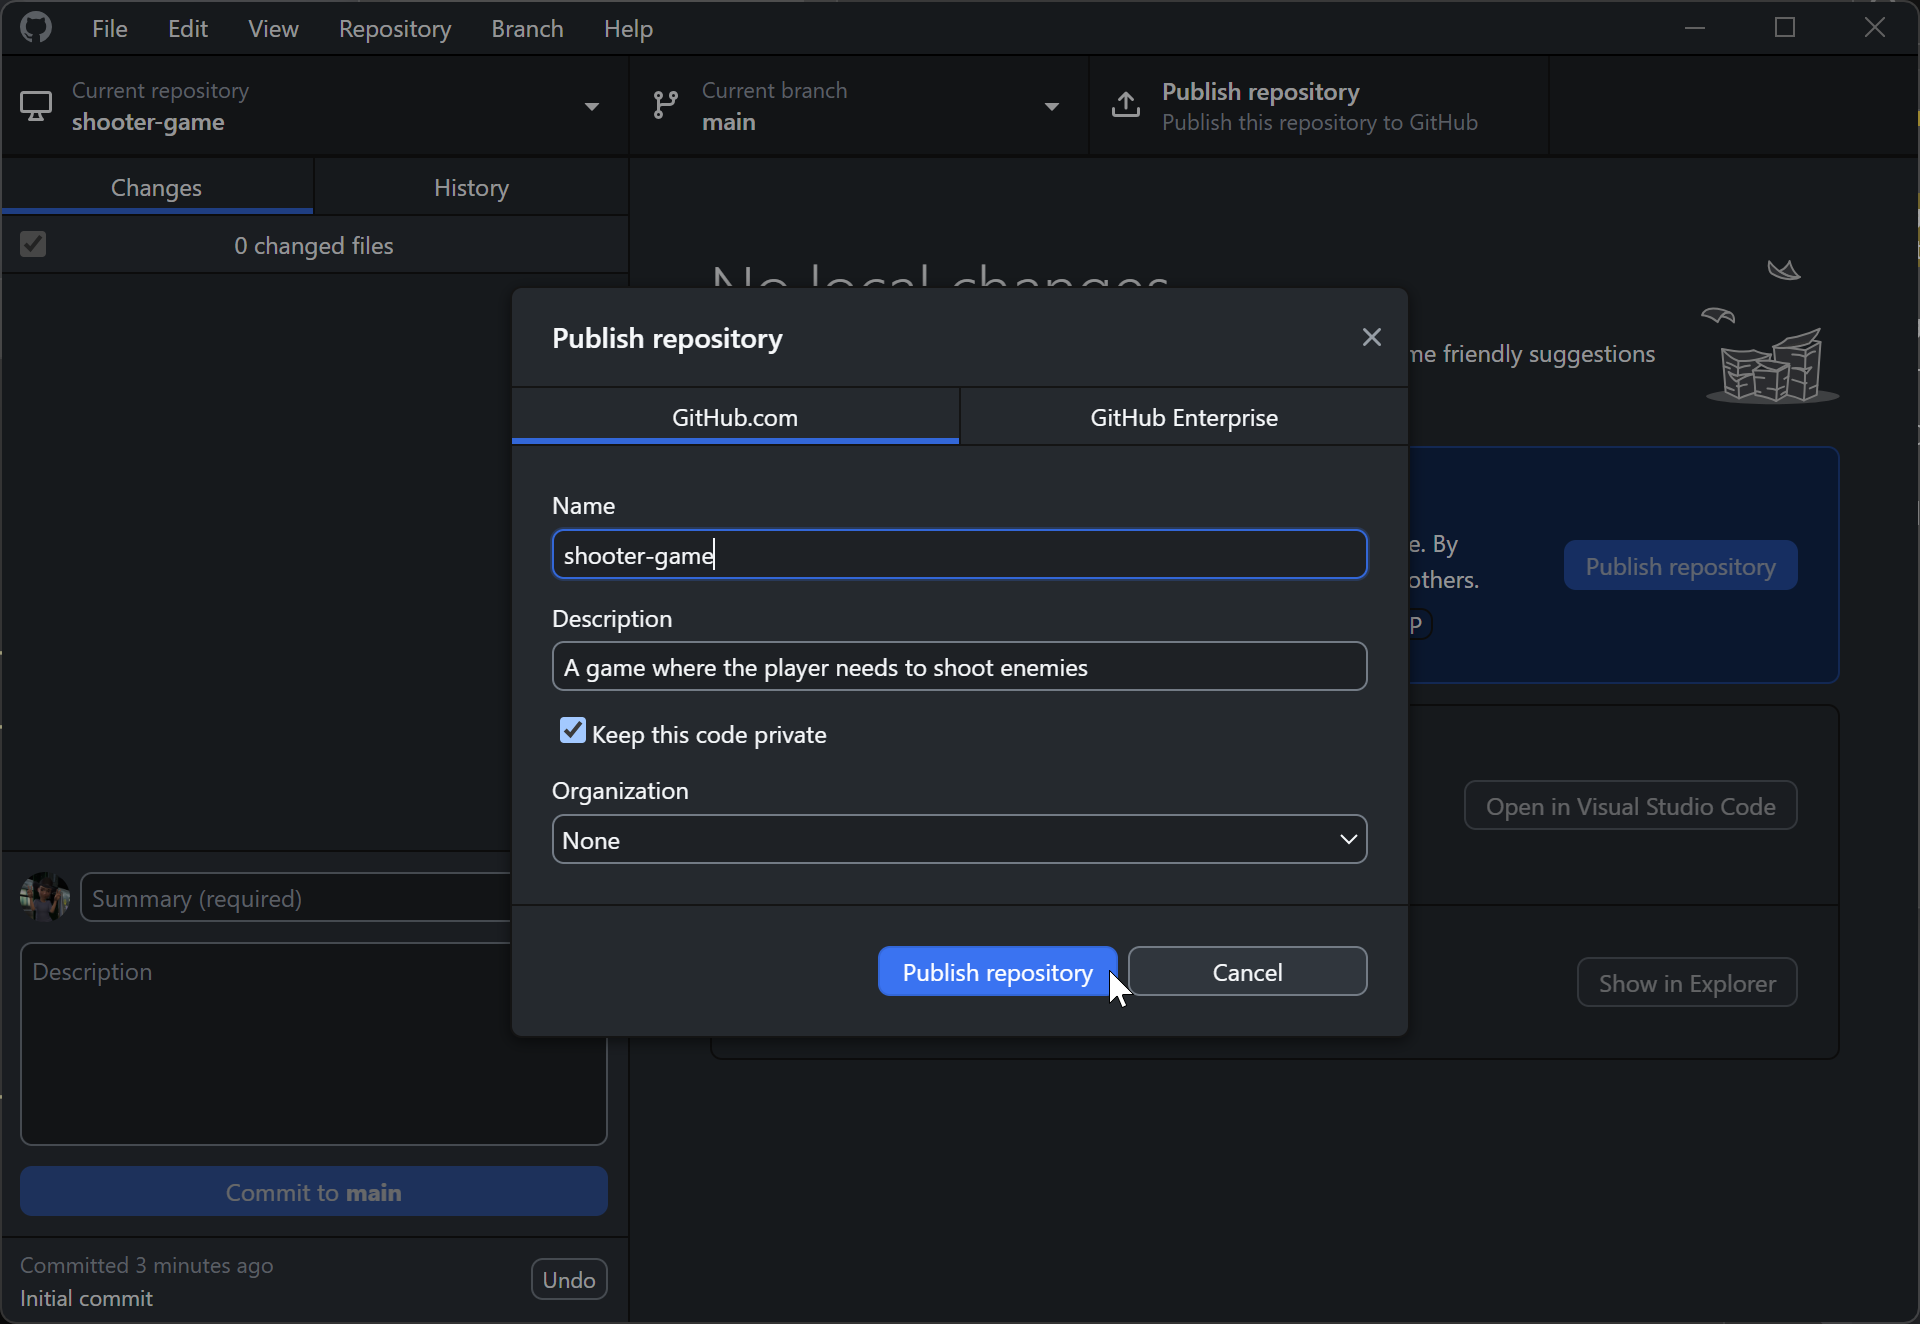Open the Organization dropdown set to None
Image resolution: width=1920 pixels, height=1324 pixels.
tap(959, 840)
